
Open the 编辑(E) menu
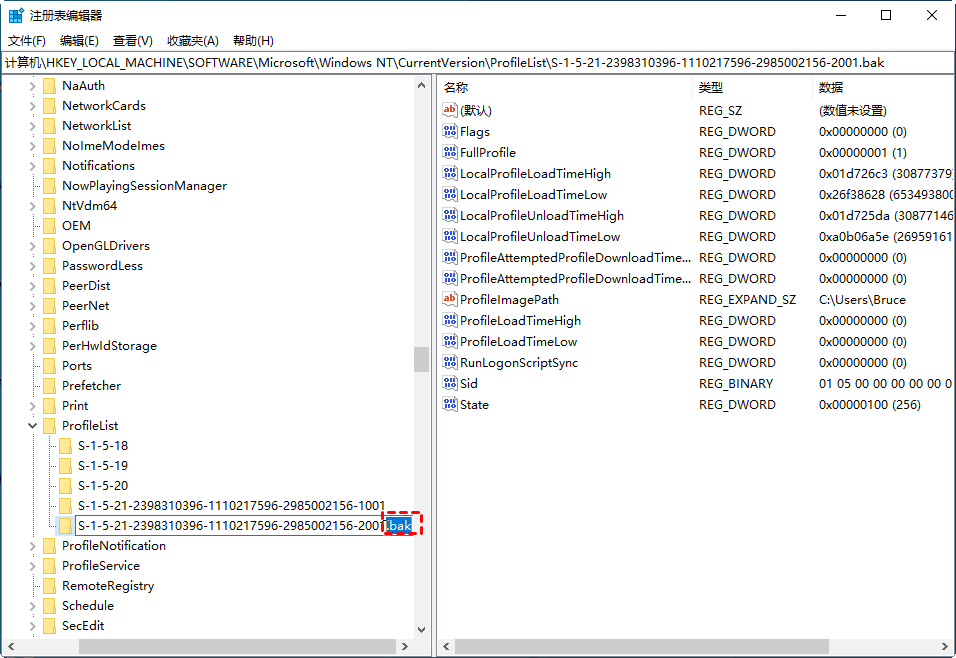point(79,41)
